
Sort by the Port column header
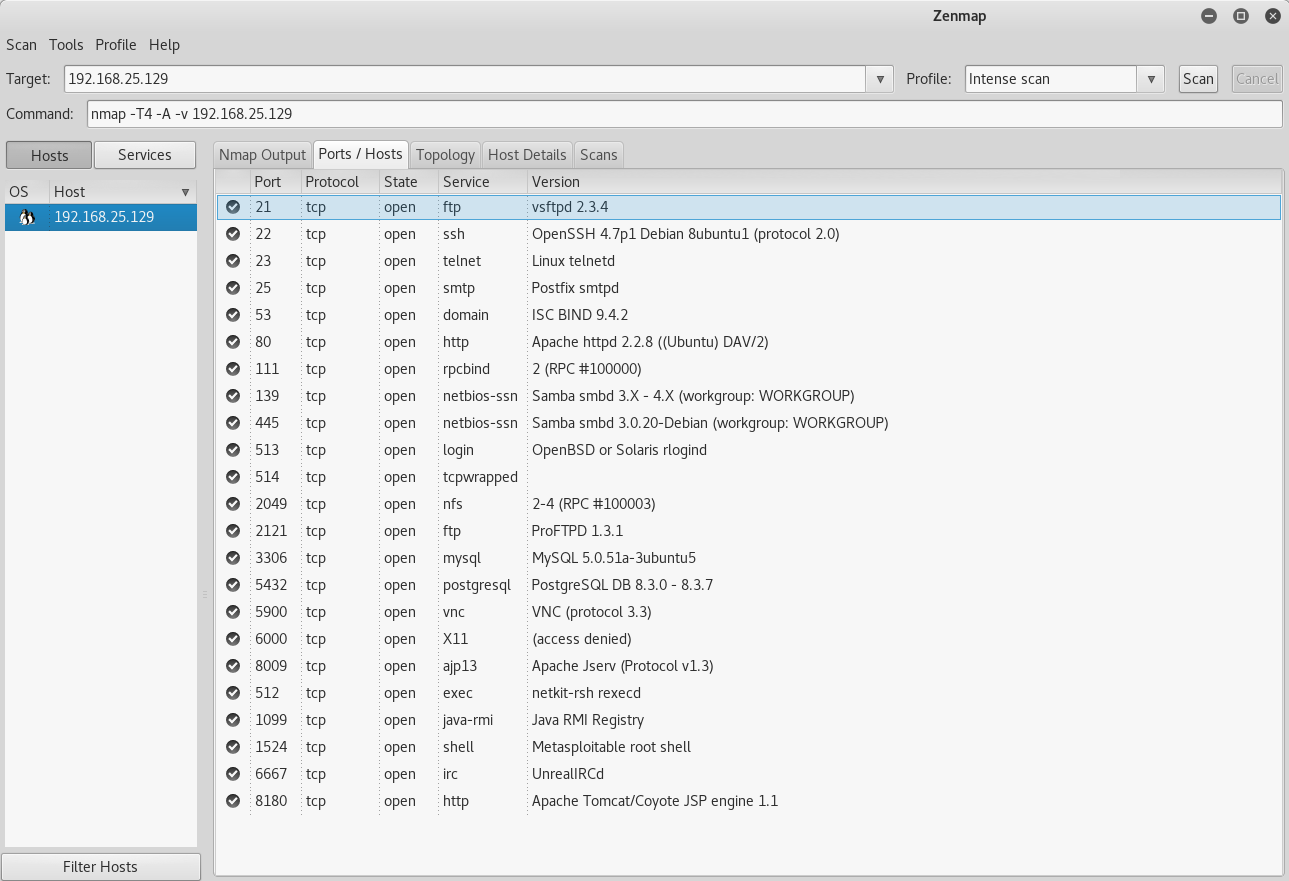(275, 182)
